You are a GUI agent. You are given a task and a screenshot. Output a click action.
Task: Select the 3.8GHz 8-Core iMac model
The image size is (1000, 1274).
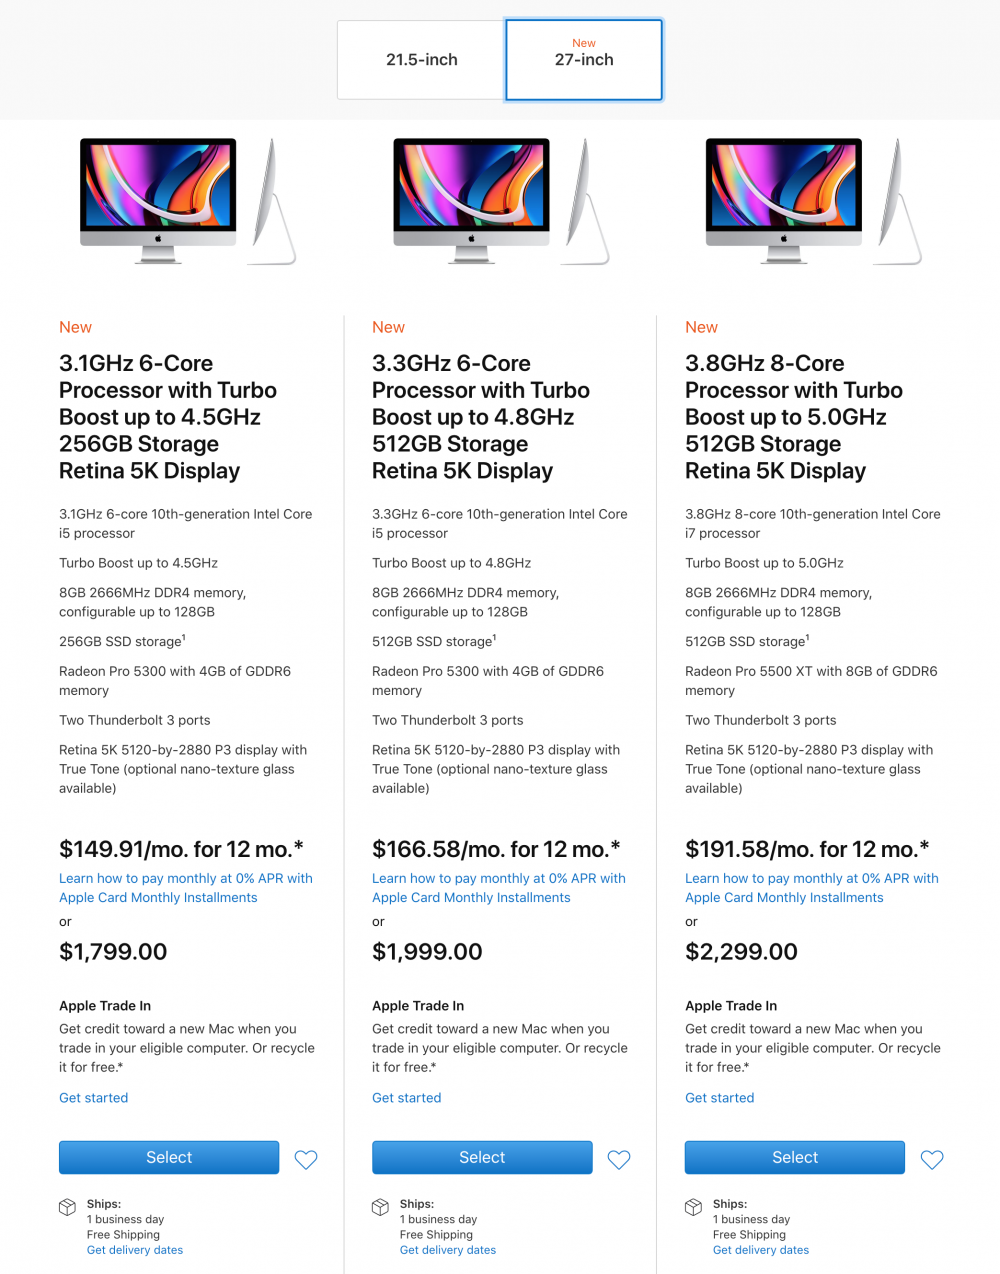coord(794,1157)
